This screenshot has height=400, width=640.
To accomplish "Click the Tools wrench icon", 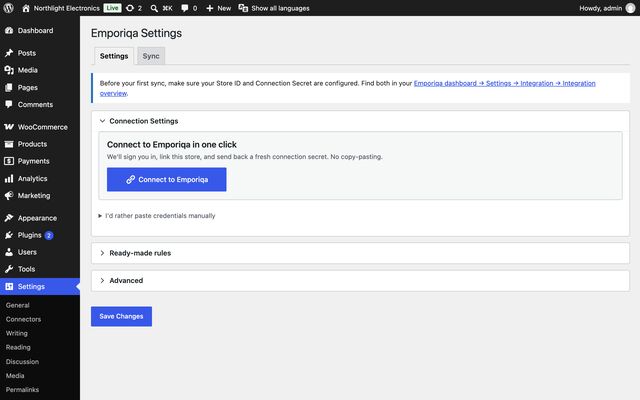I will 9,269.
